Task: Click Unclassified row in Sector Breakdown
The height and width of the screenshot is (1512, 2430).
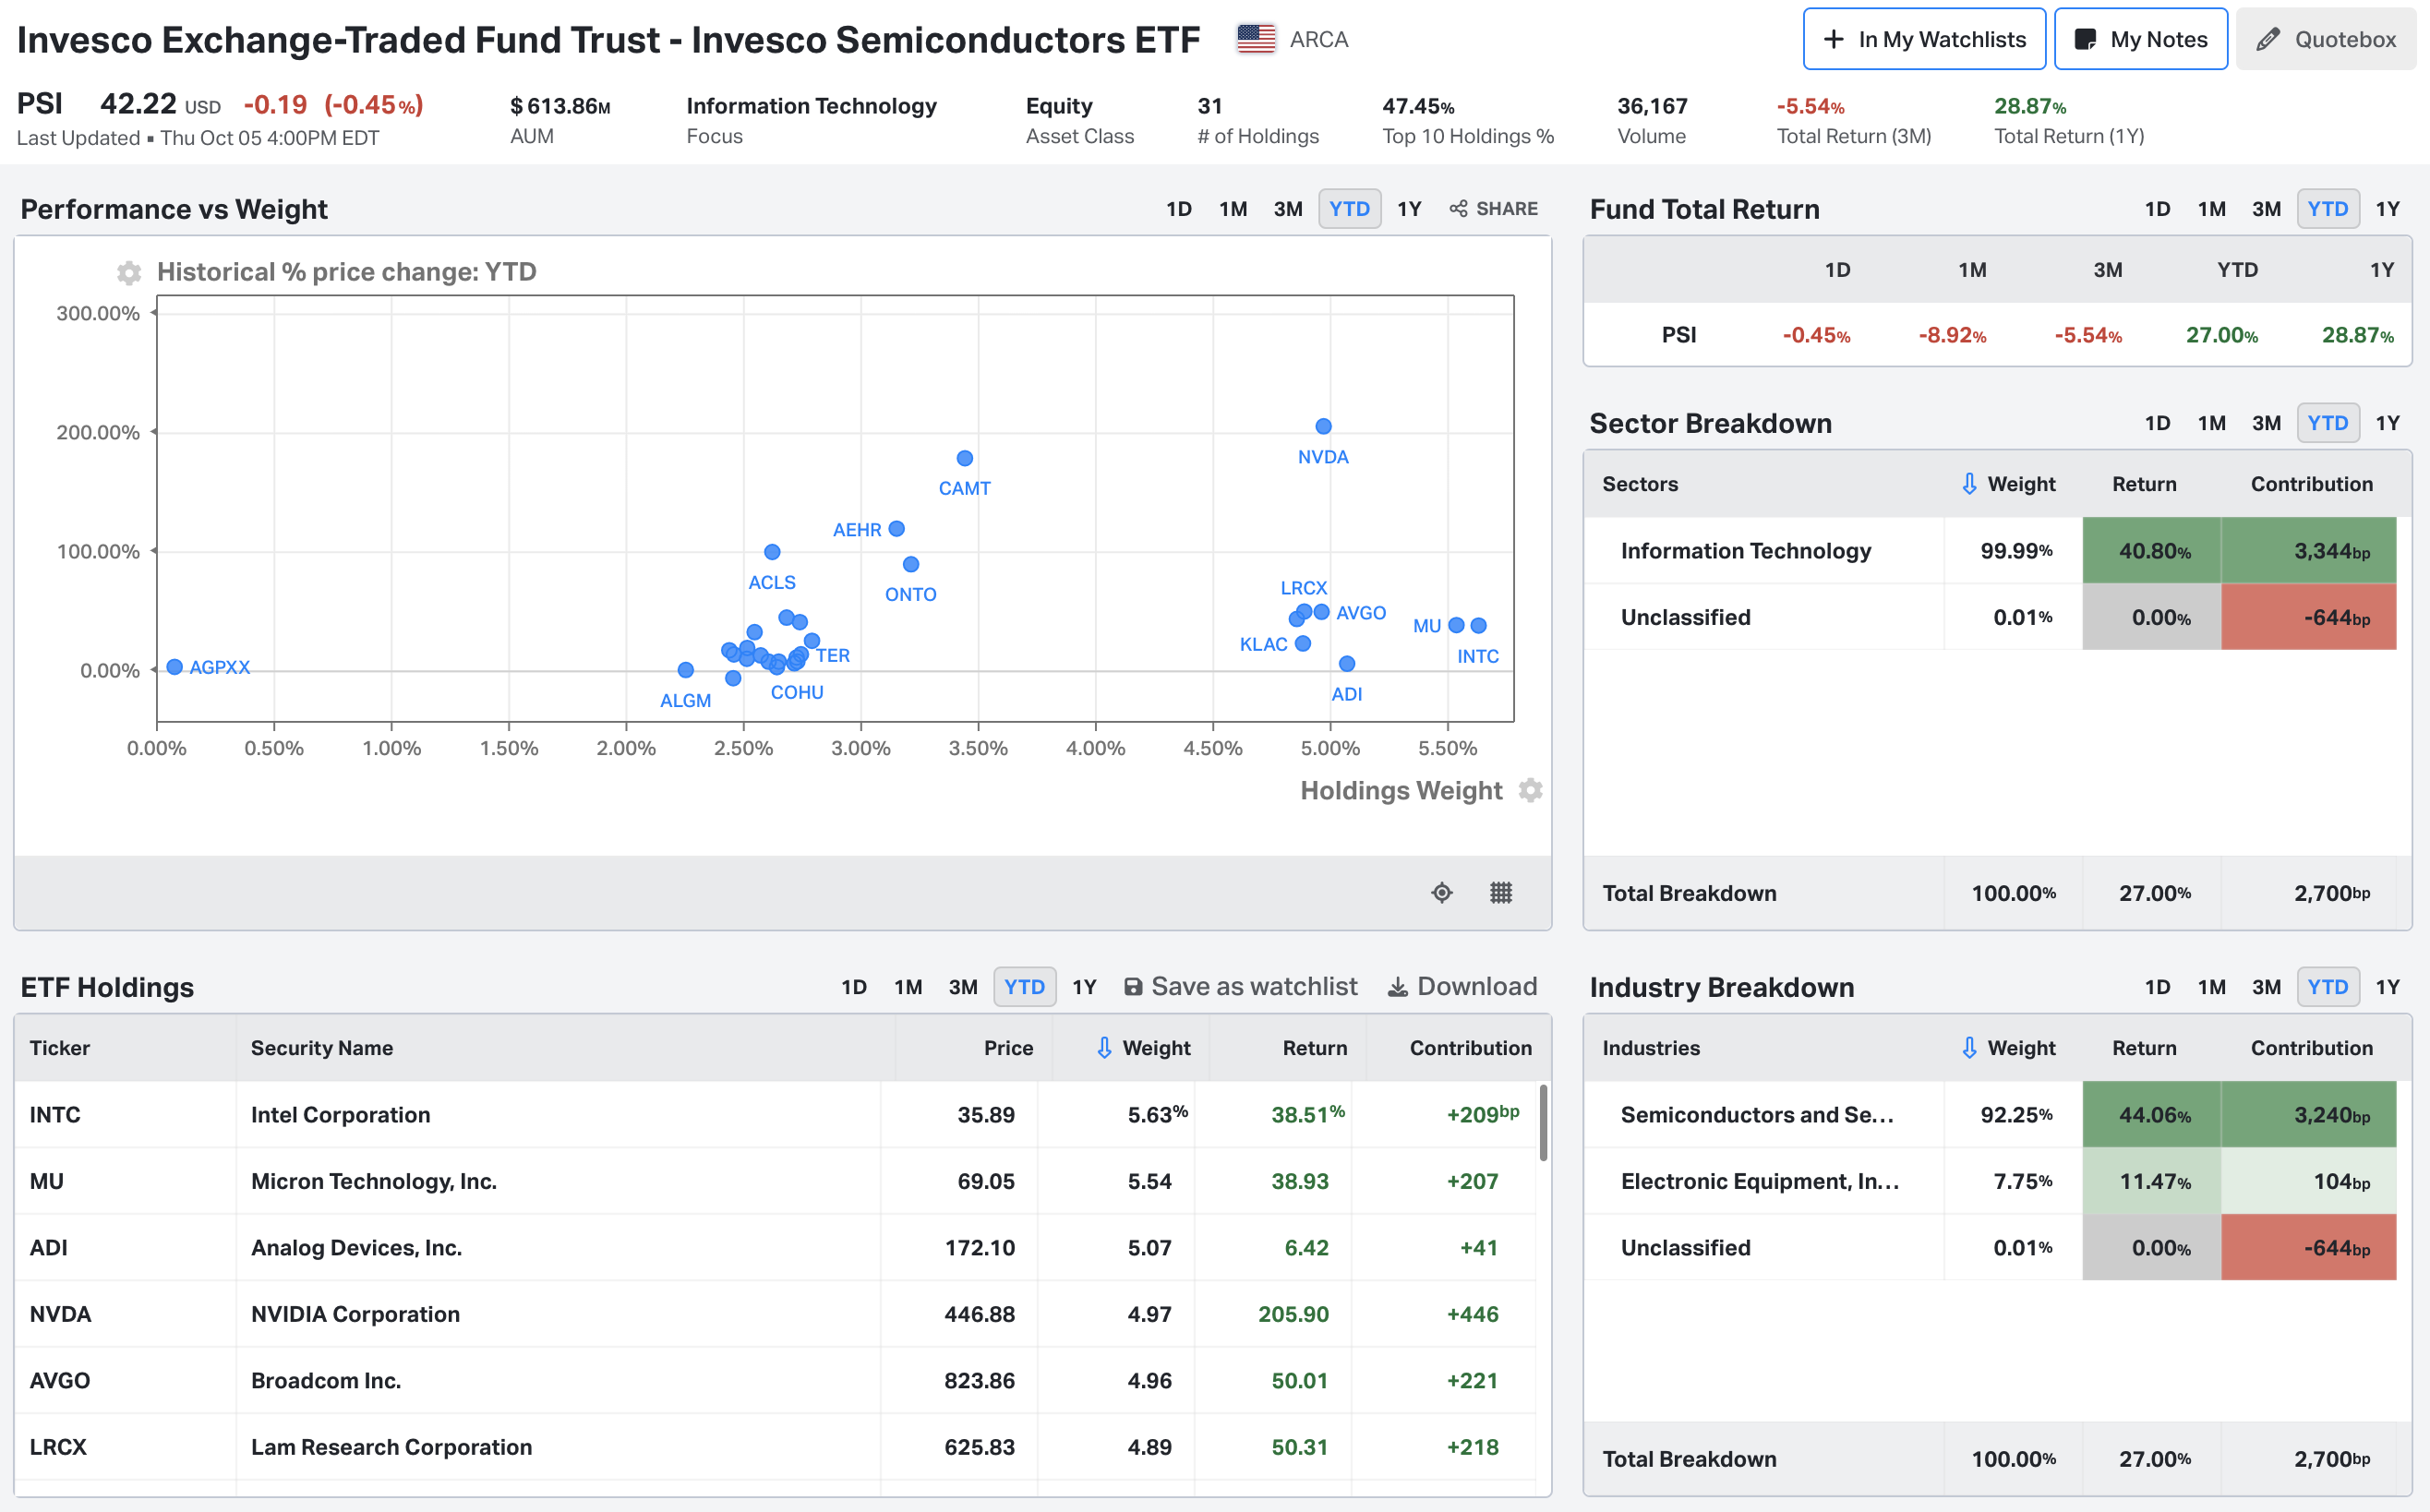Action: point(1990,617)
